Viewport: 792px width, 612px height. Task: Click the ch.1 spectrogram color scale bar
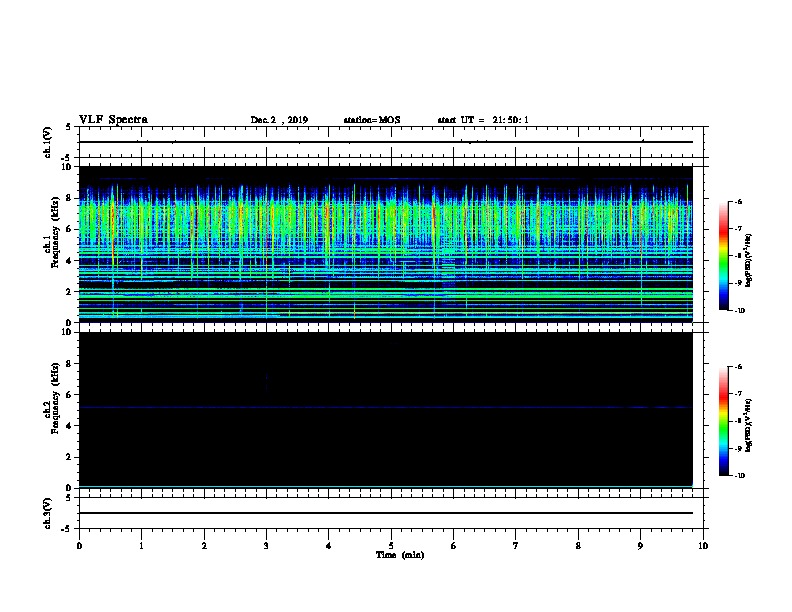click(724, 256)
